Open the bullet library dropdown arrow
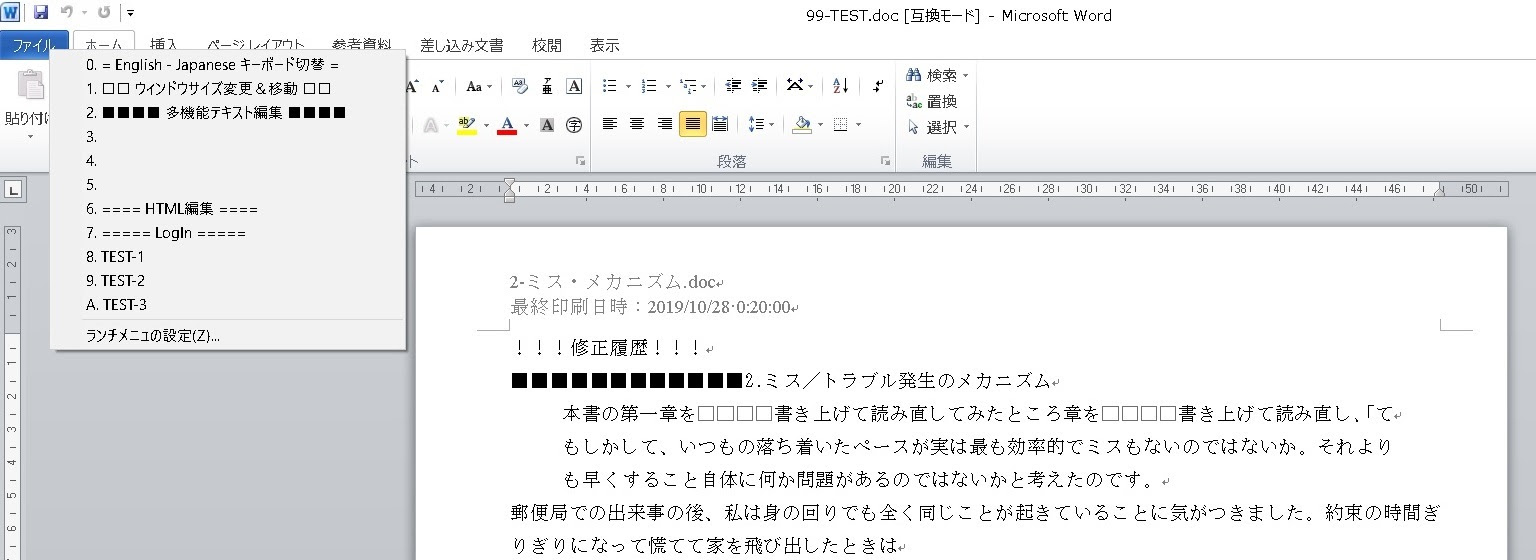Screen dimensions: 1536x560 pyautogui.click(x=626, y=87)
